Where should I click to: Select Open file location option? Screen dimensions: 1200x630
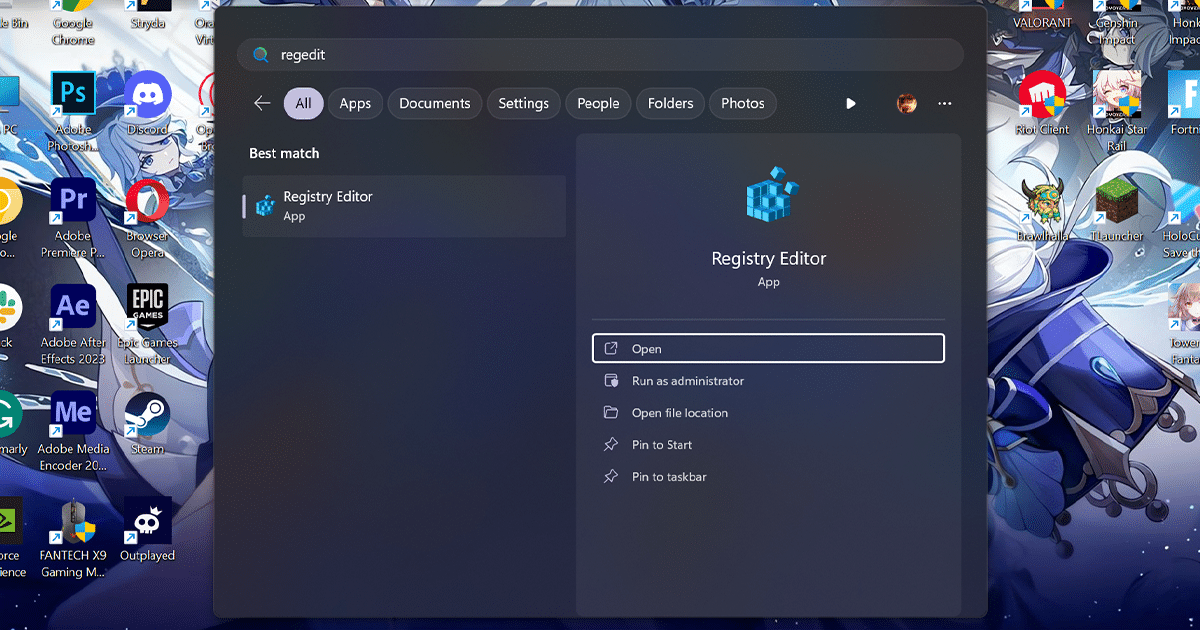tap(679, 413)
